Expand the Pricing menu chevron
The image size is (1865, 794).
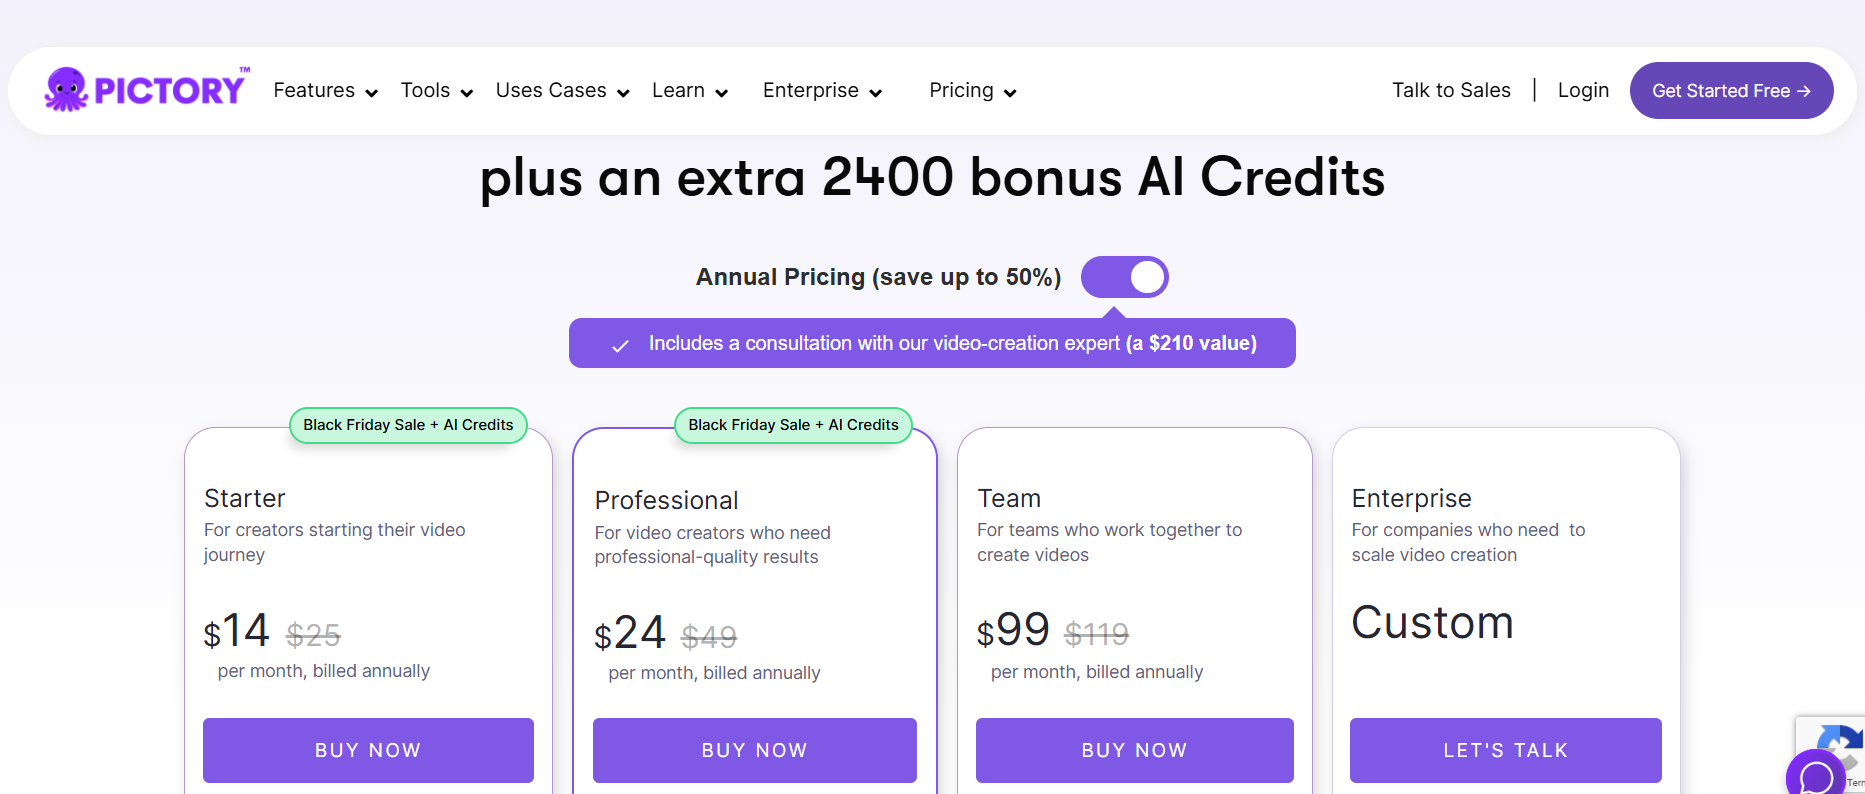click(1010, 93)
